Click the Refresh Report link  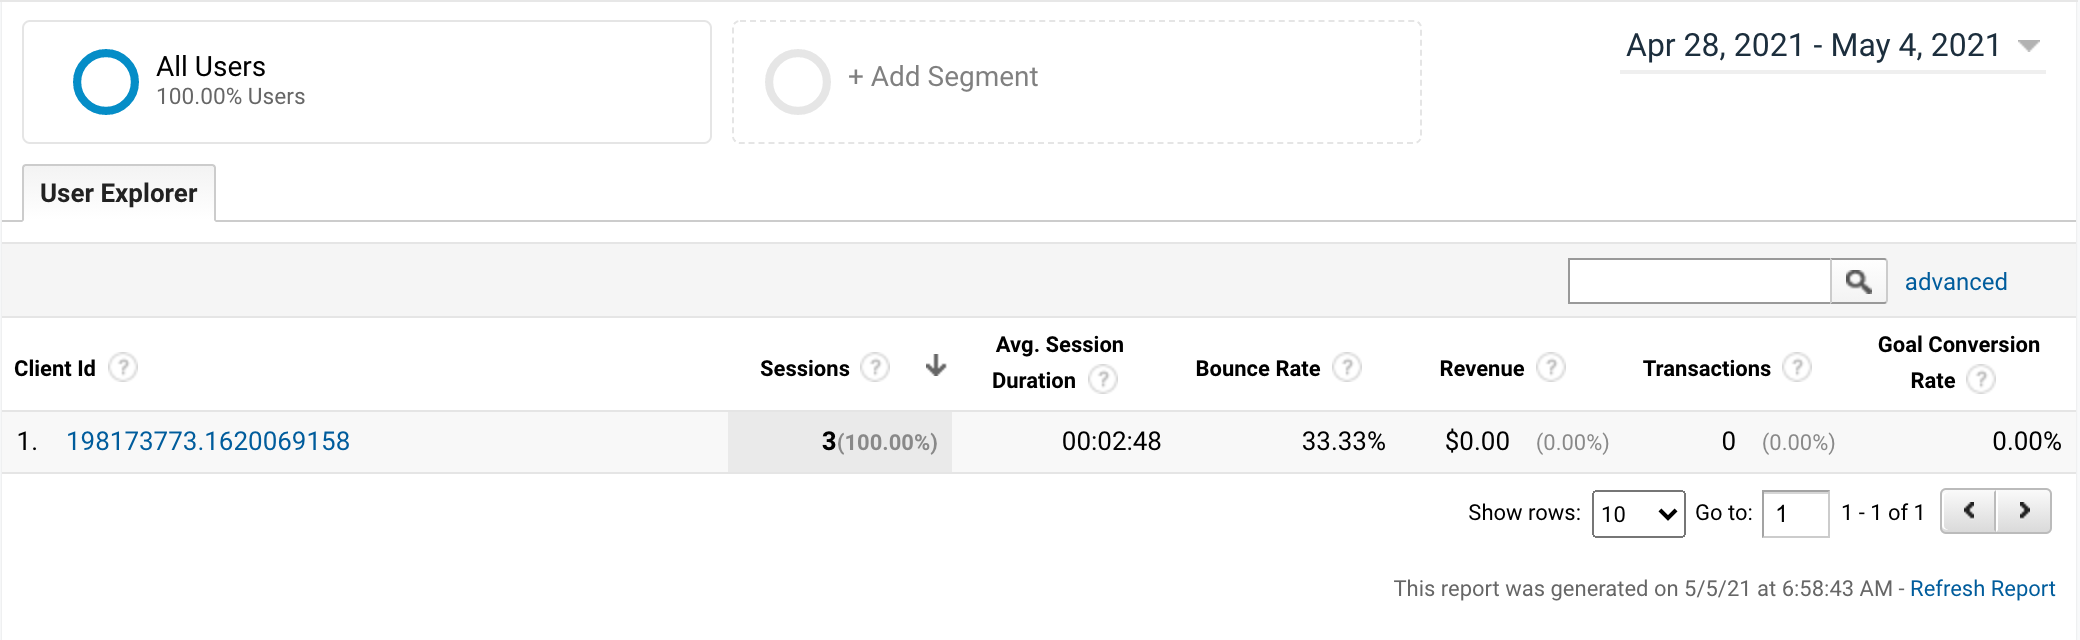tap(1982, 588)
